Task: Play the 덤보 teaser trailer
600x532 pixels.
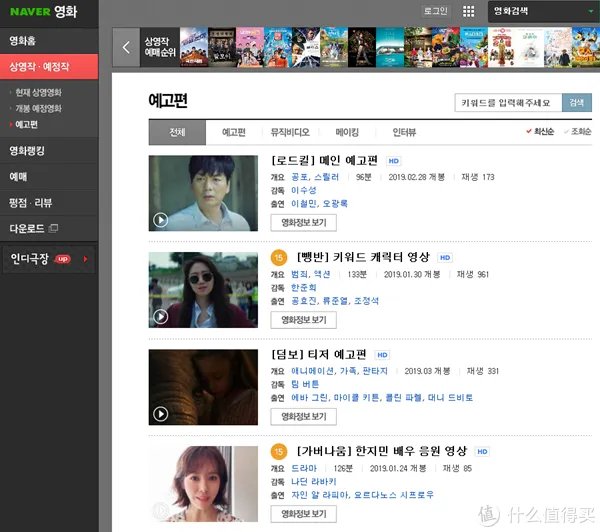Action: [x=202, y=386]
